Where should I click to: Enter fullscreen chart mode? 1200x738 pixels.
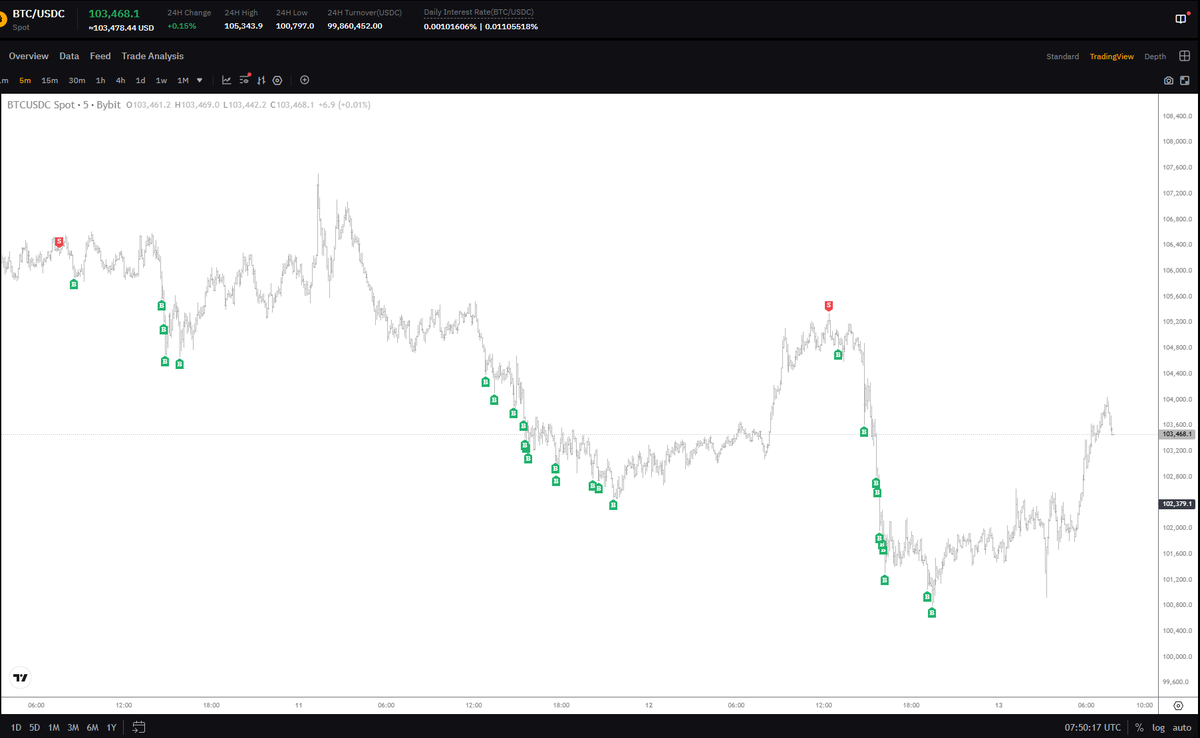pyautogui.click(x=1184, y=80)
